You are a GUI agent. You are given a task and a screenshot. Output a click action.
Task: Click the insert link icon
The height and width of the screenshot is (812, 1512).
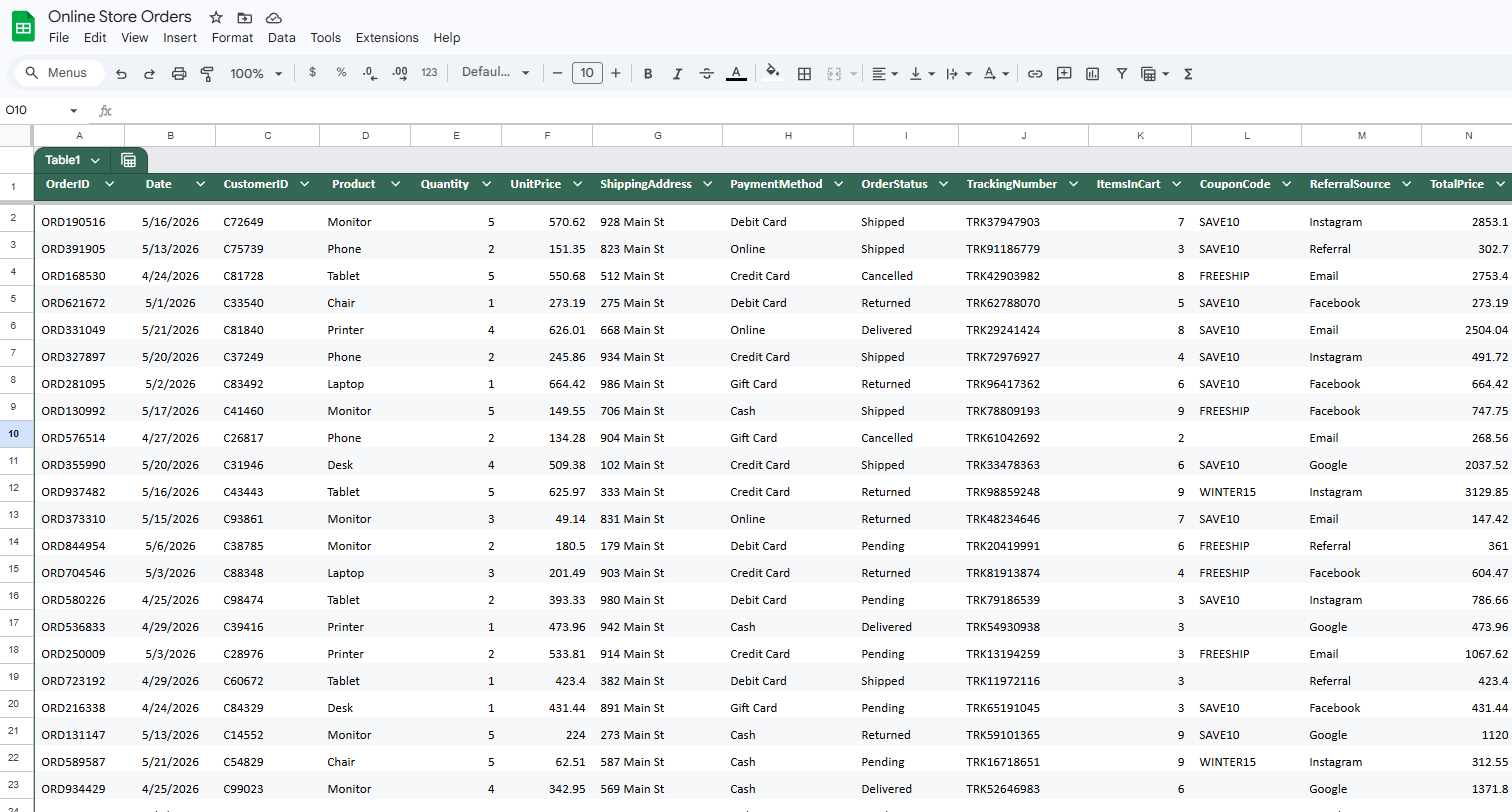pos(1035,73)
